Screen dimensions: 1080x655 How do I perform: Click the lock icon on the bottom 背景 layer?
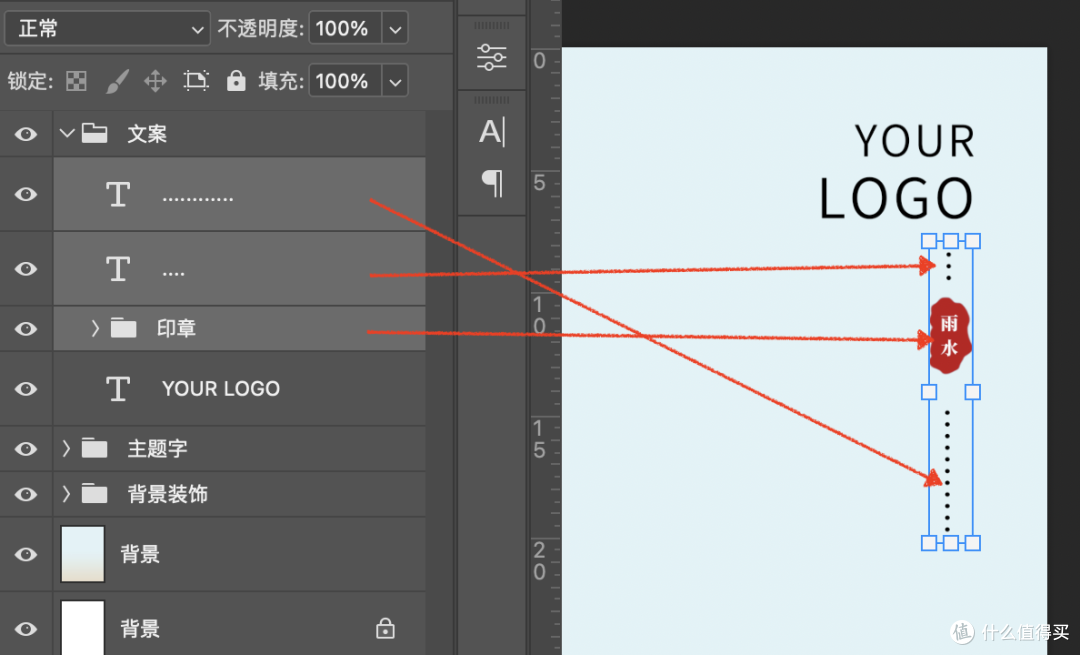click(385, 628)
